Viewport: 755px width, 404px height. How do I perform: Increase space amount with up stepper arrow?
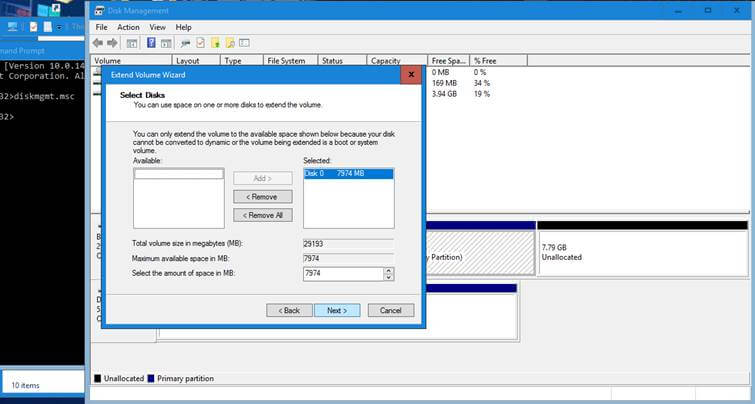click(388, 270)
